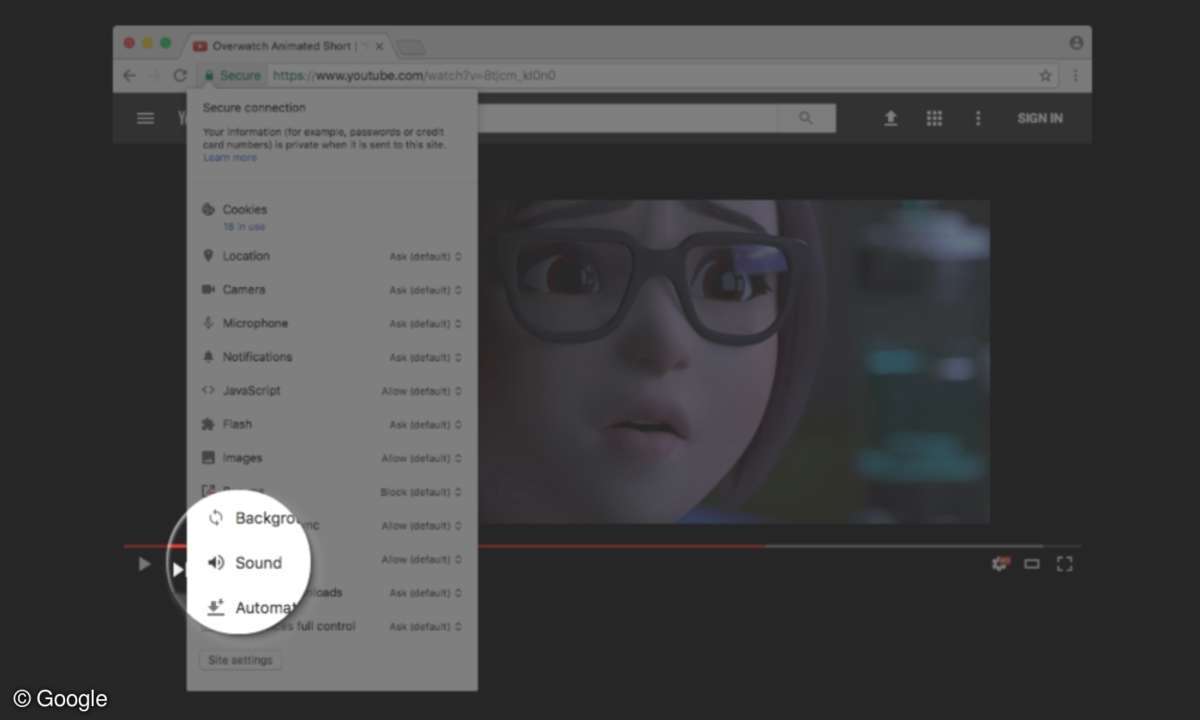
Task: Click the JavaScript code brackets icon
Action: coord(208,391)
